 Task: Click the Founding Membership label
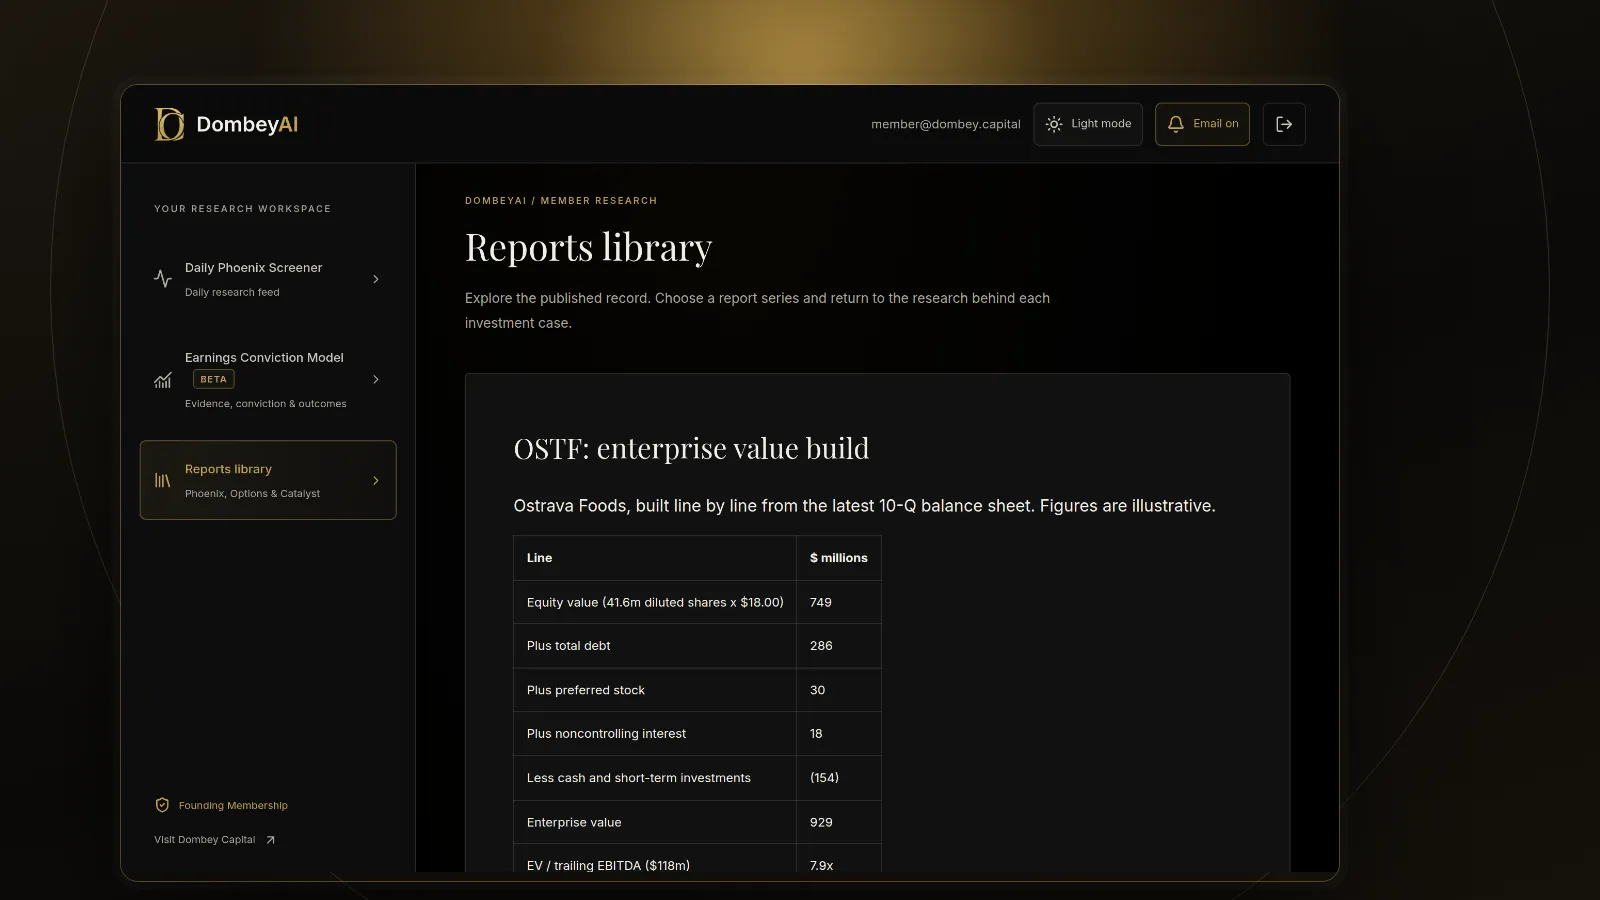tap(233, 805)
